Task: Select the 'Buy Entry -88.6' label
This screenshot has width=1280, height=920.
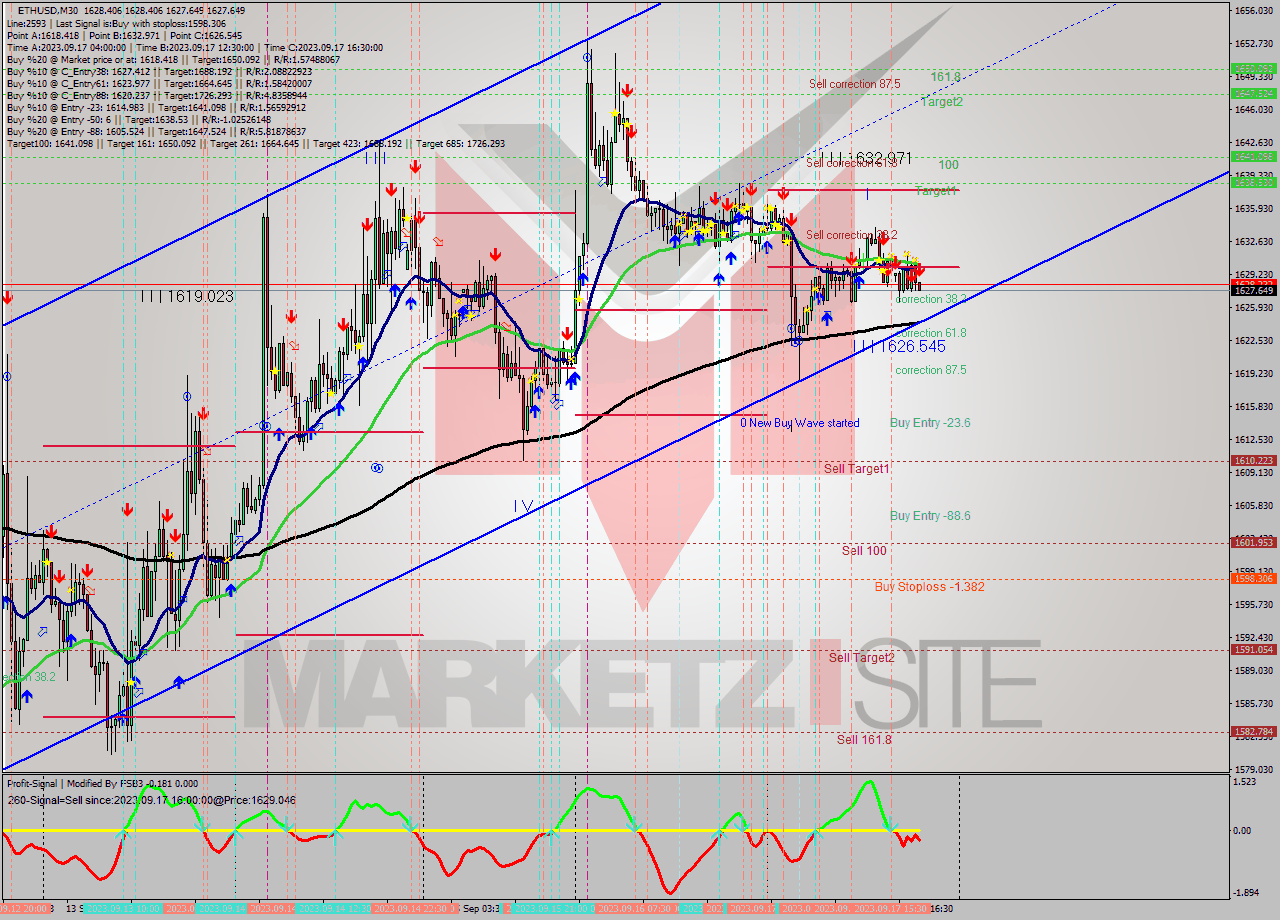Action: coord(930,516)
